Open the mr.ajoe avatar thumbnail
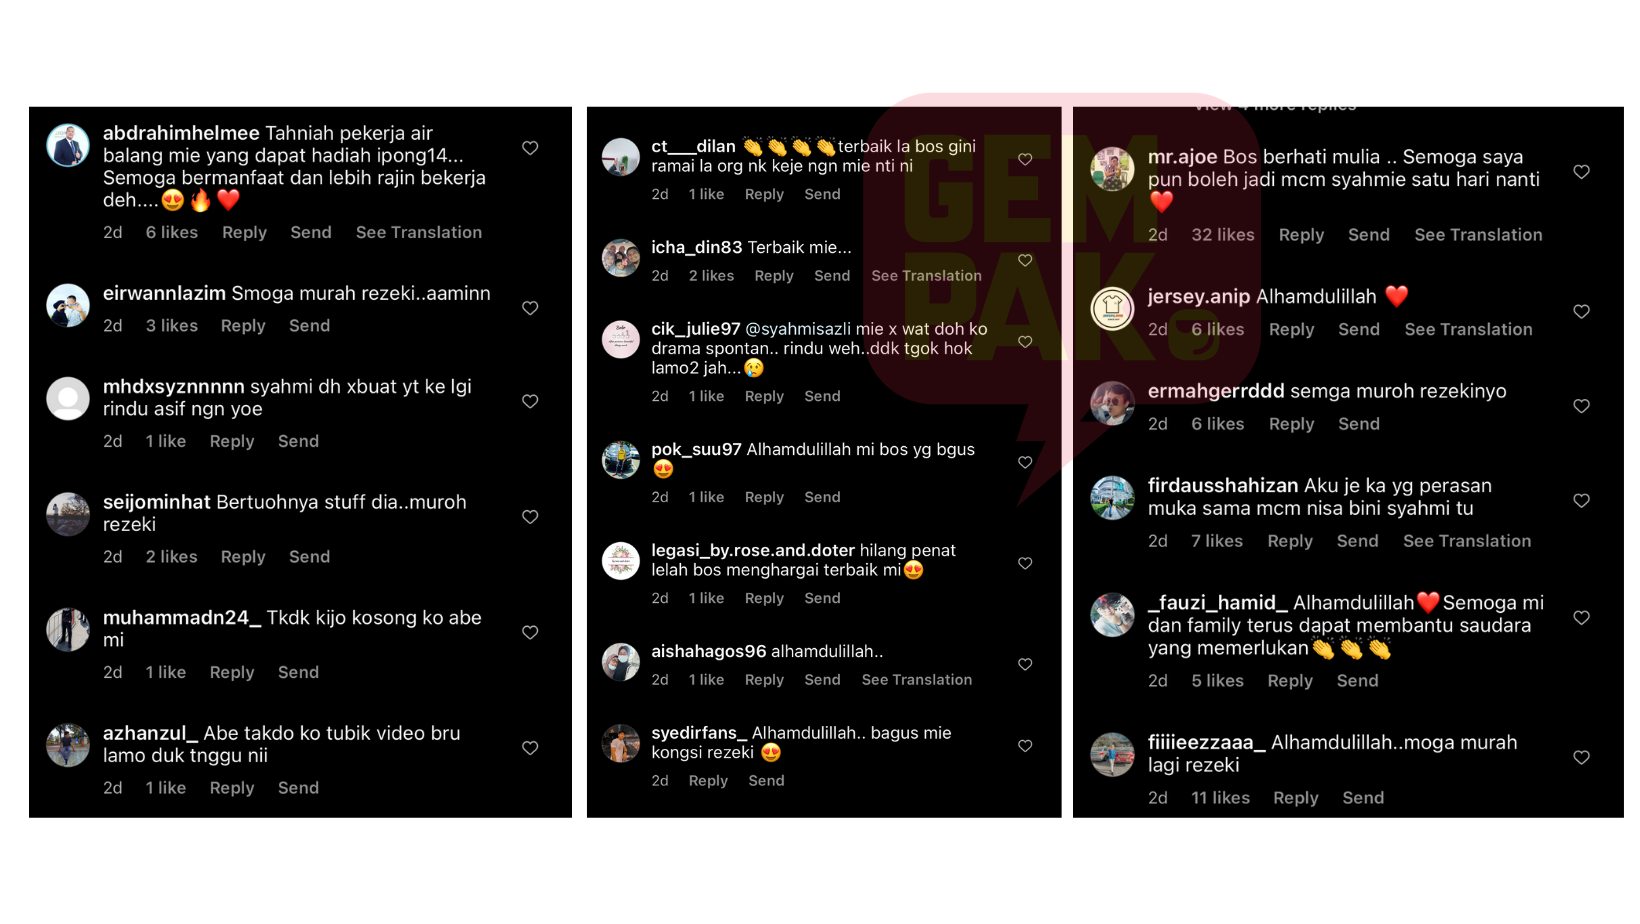 [1112, 169]
